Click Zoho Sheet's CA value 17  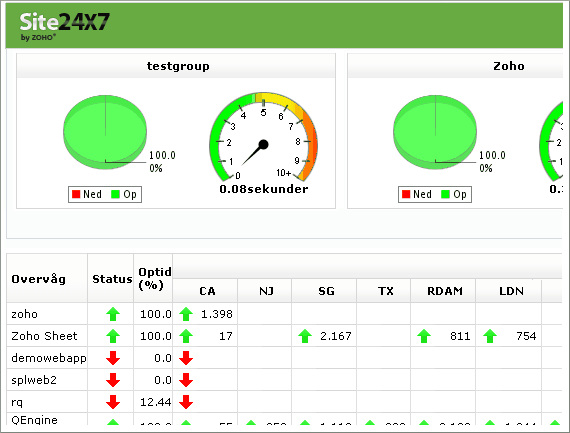(x=225, y=336)
